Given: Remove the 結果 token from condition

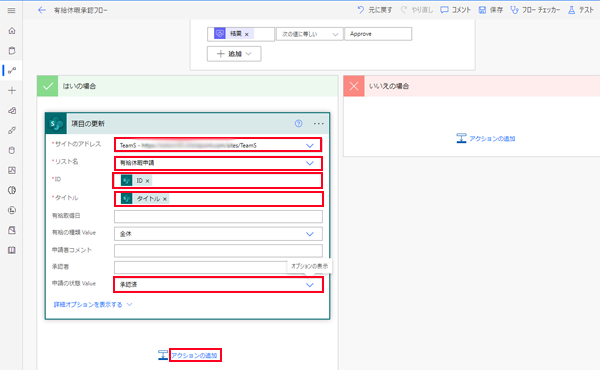Looking at the screenshot, I should point(247,34).
